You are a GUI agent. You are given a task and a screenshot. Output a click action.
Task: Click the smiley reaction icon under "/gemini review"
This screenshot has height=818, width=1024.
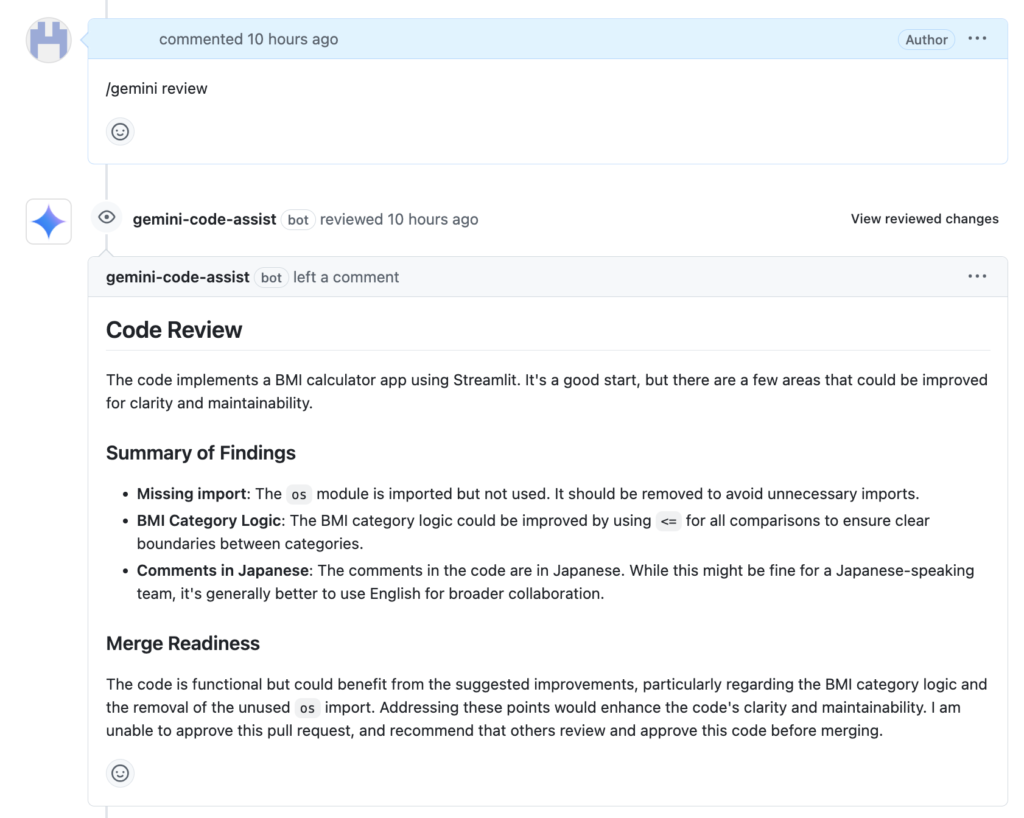tap(120, 131)
